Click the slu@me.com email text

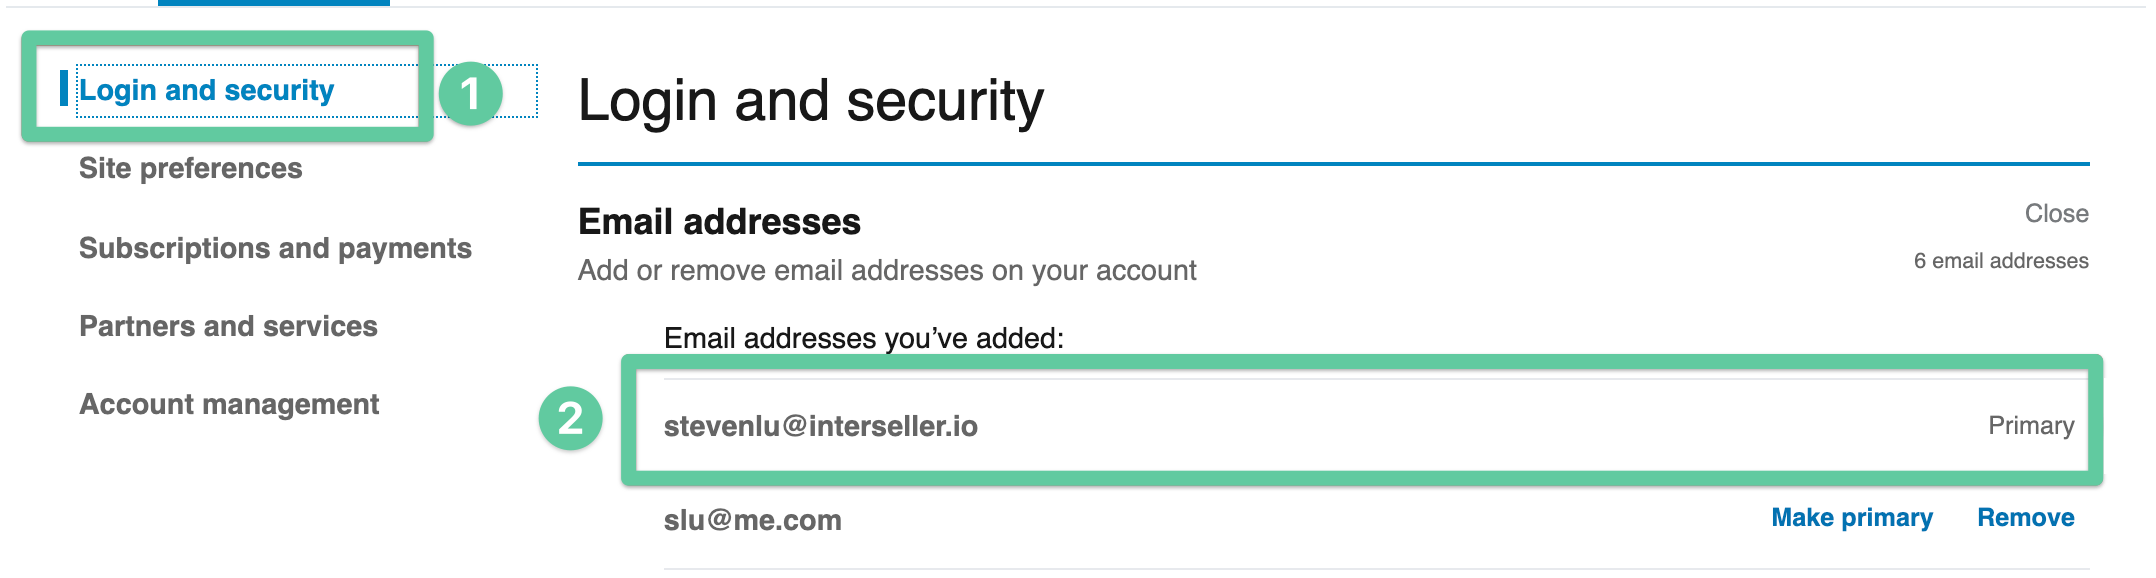[752, 520]
